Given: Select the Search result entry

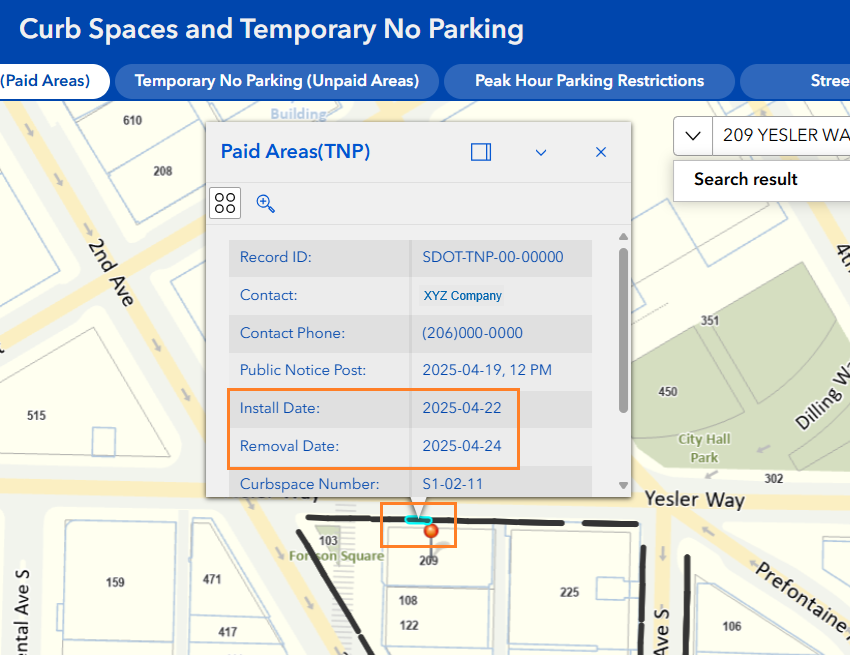Looking at the screenshot, I should tap(746, 180).
